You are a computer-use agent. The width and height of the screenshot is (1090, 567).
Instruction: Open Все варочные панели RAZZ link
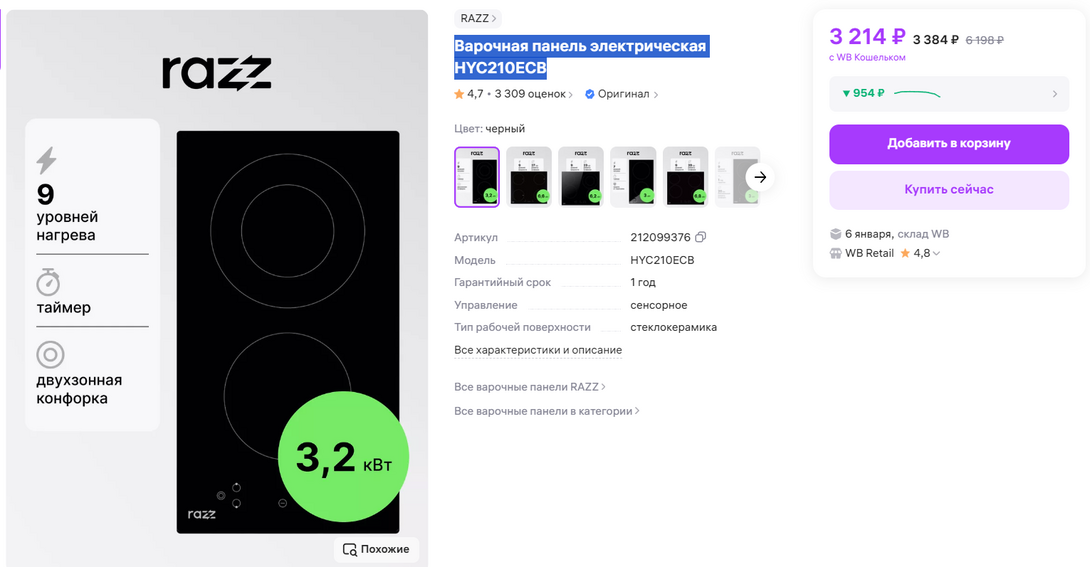(x=530, y=387)
